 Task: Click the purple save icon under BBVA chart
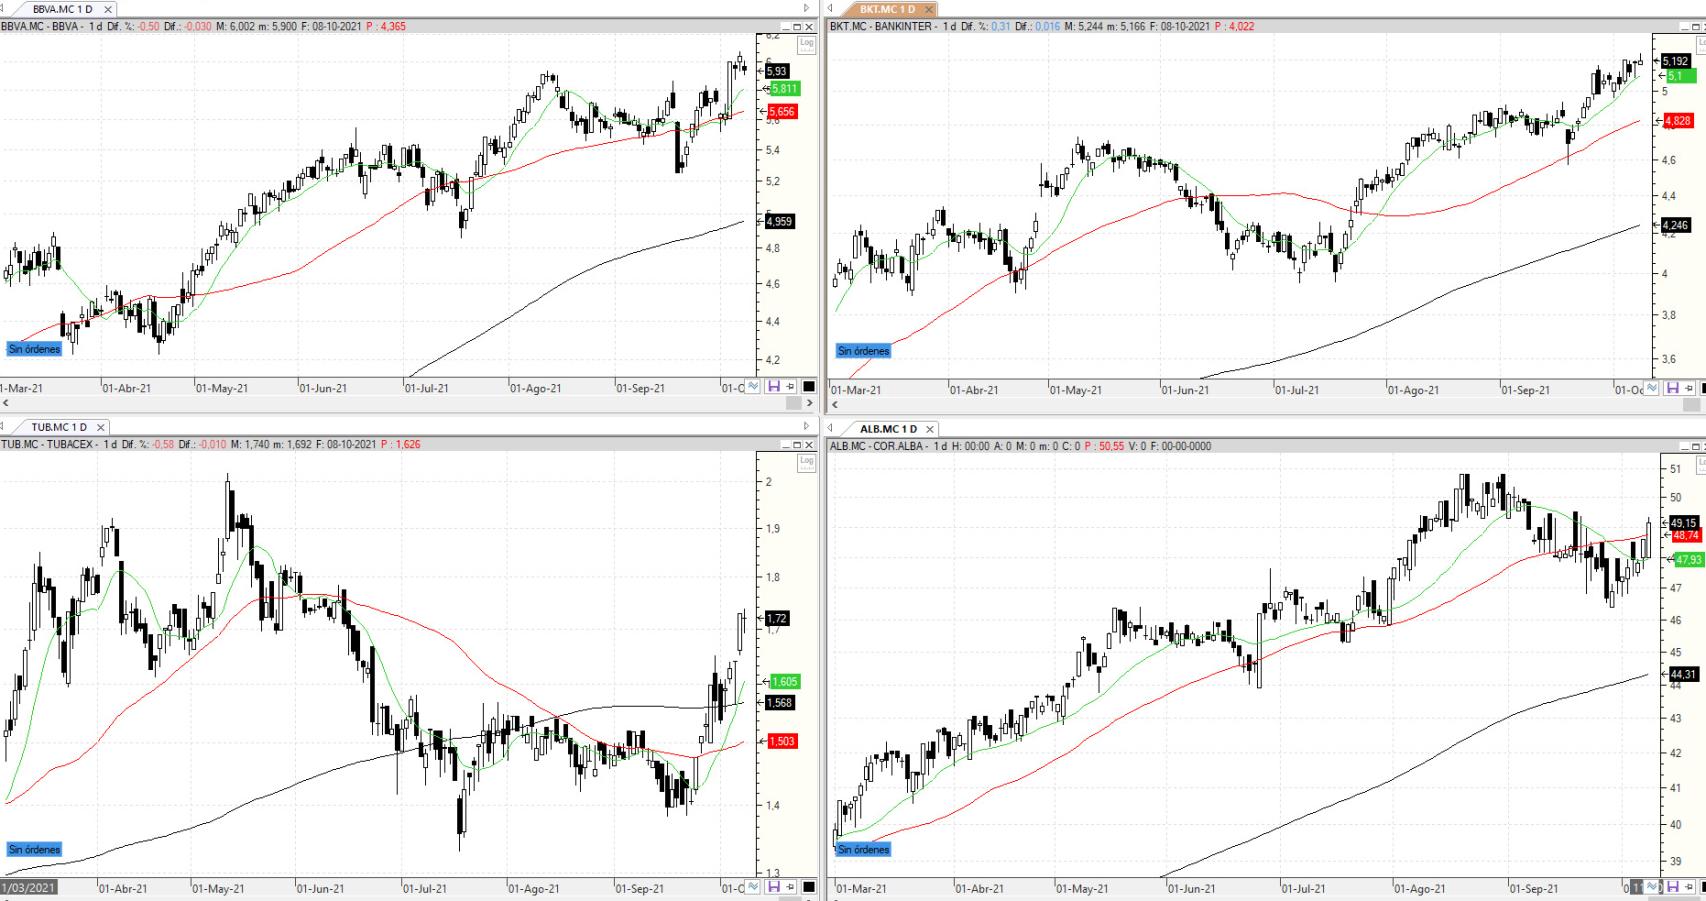pyautogui.click(x=772, y=387)
